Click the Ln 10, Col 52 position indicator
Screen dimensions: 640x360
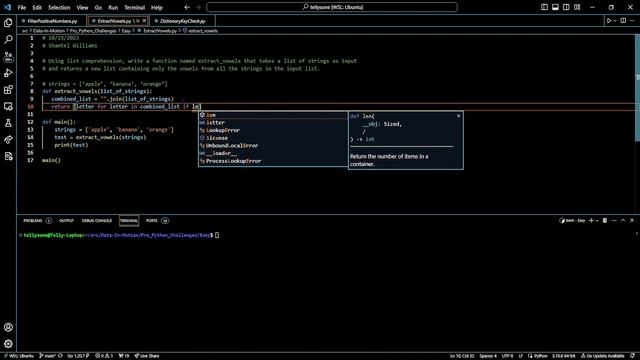462,356
